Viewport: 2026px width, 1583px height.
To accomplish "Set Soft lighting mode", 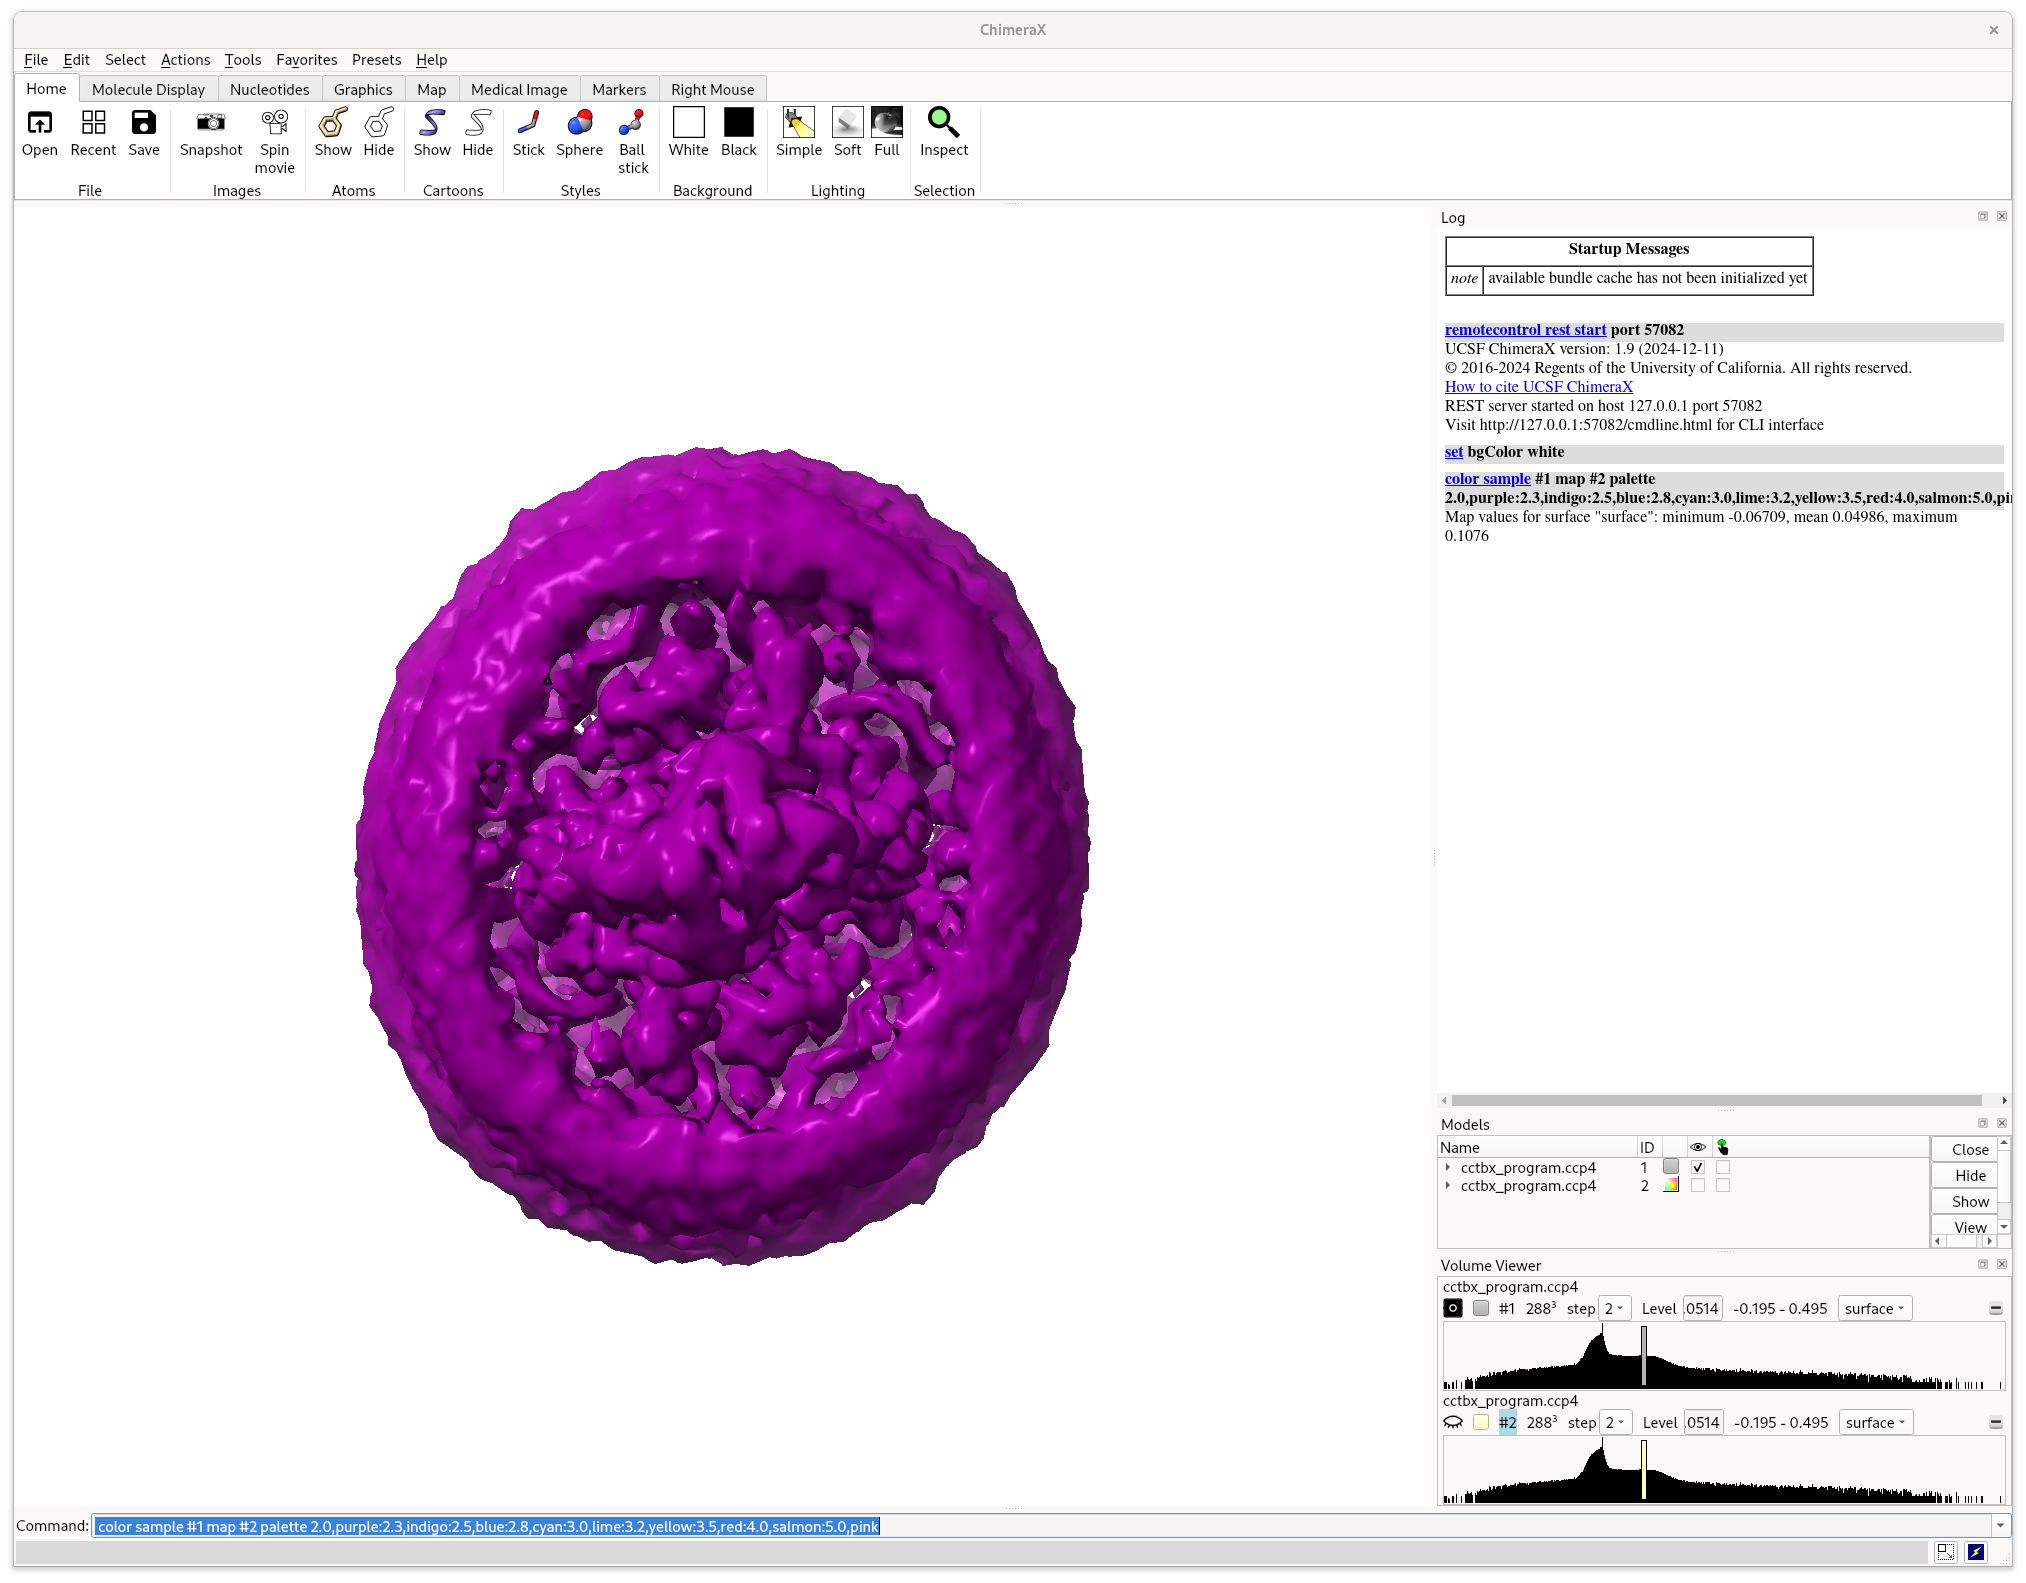I will (x=847, y=123).
